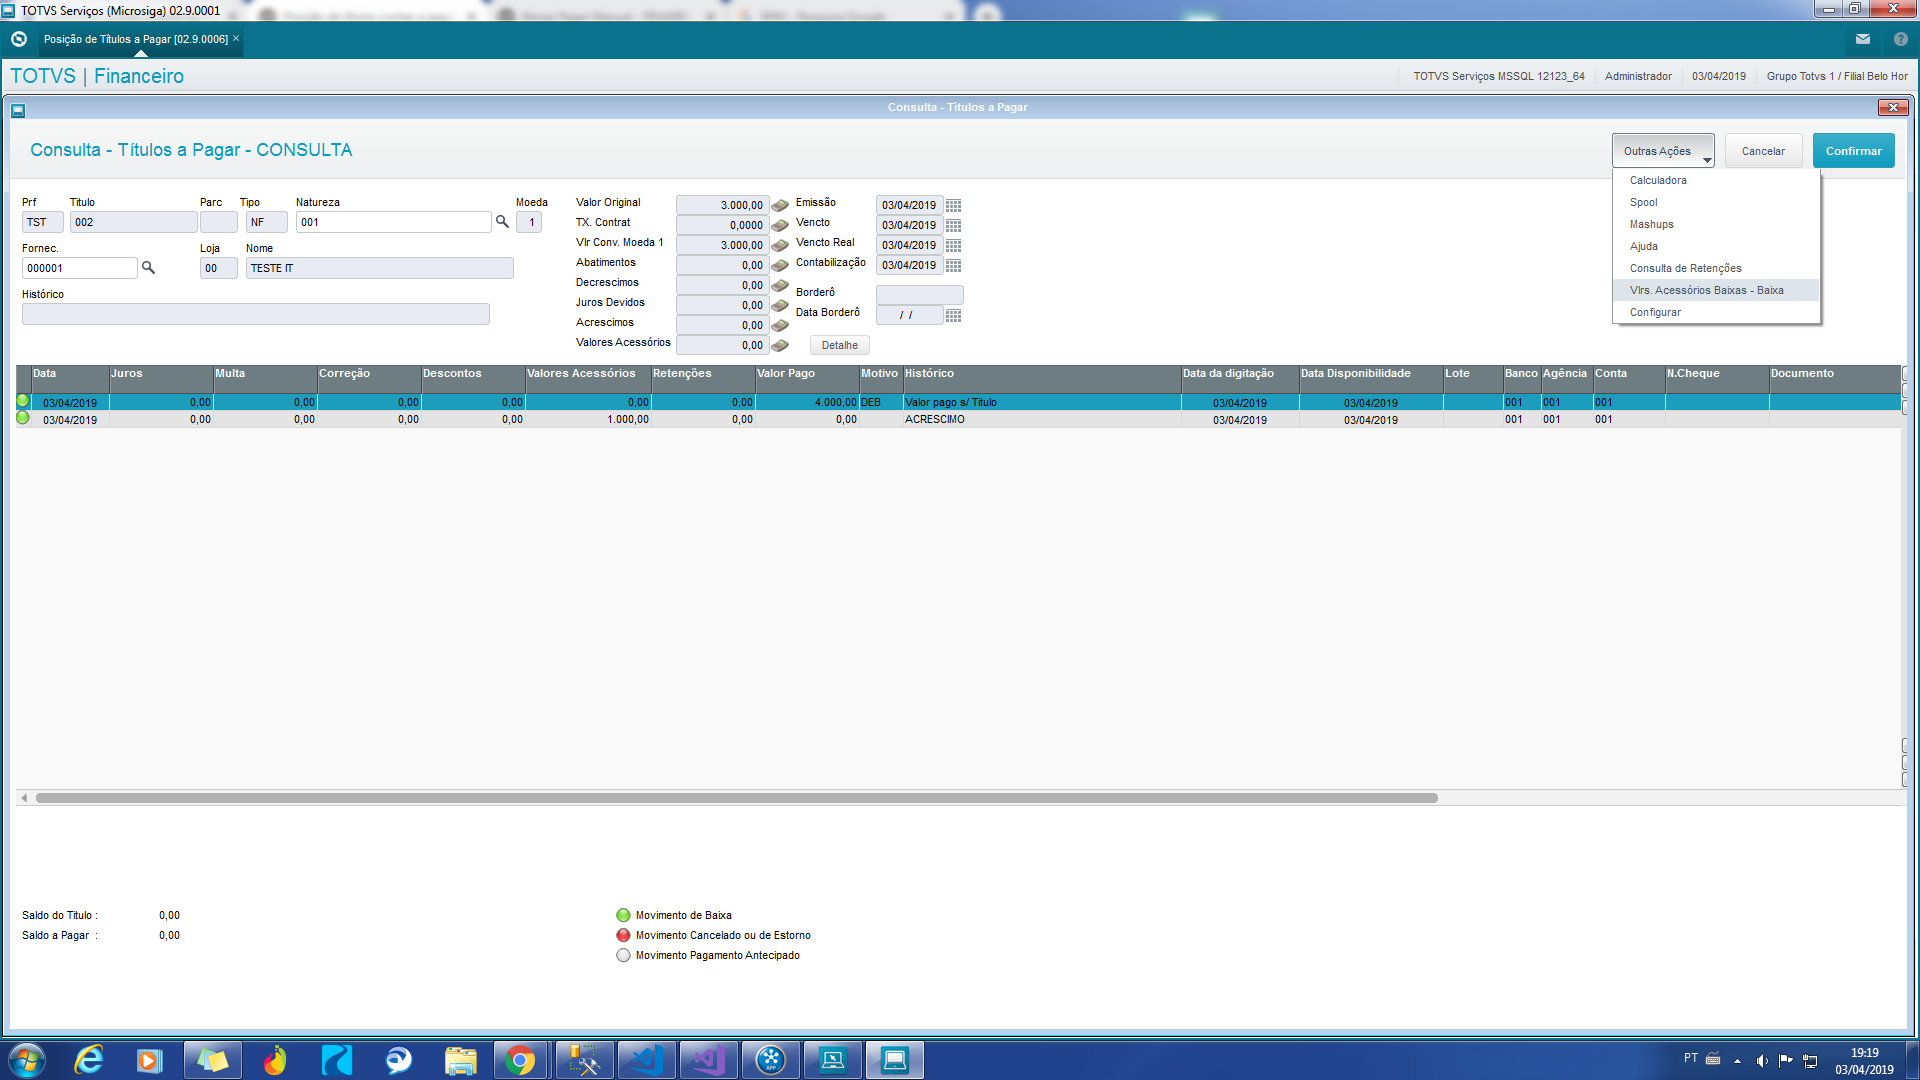Select Vlrs. Acessórios Baixas - Baixa
1920x1080 pixels.
coord(1706,290)
